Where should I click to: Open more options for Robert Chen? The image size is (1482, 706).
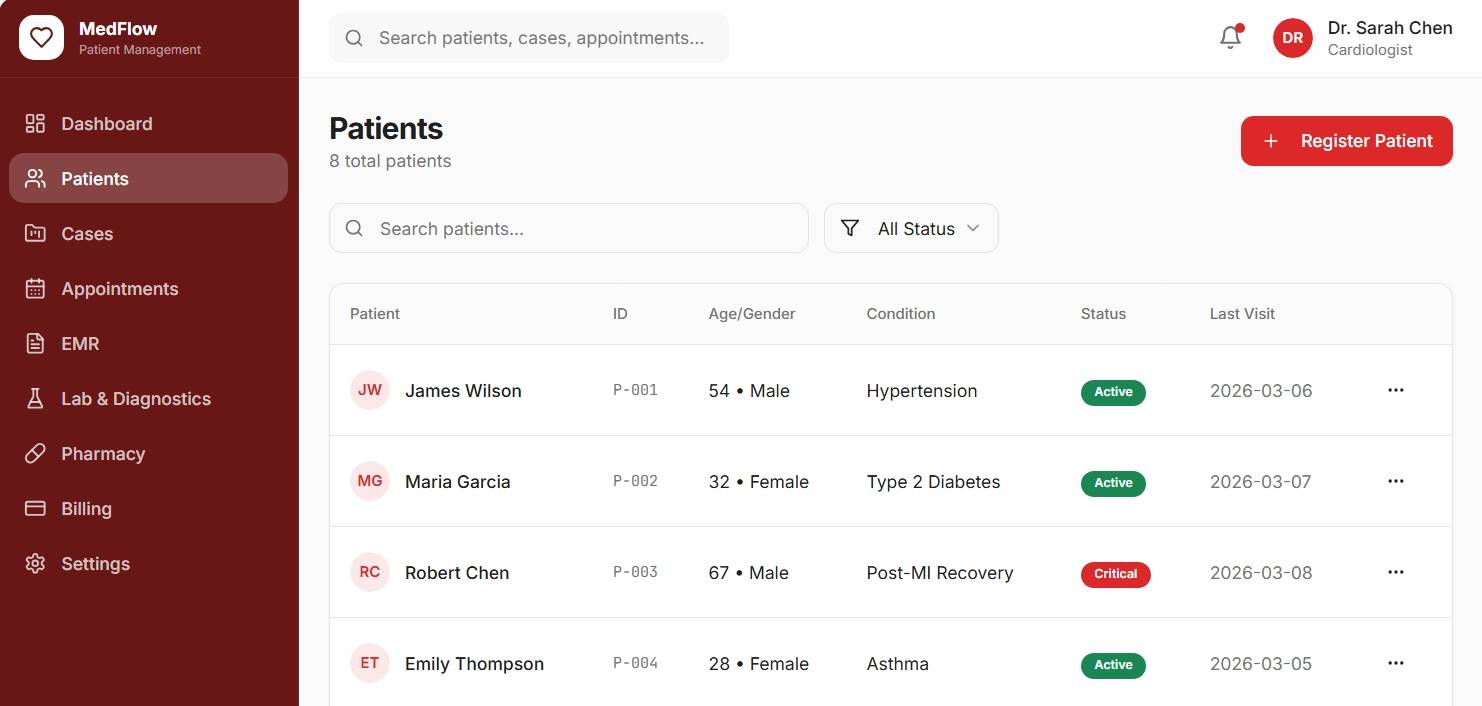click(x=1396, y=572)
